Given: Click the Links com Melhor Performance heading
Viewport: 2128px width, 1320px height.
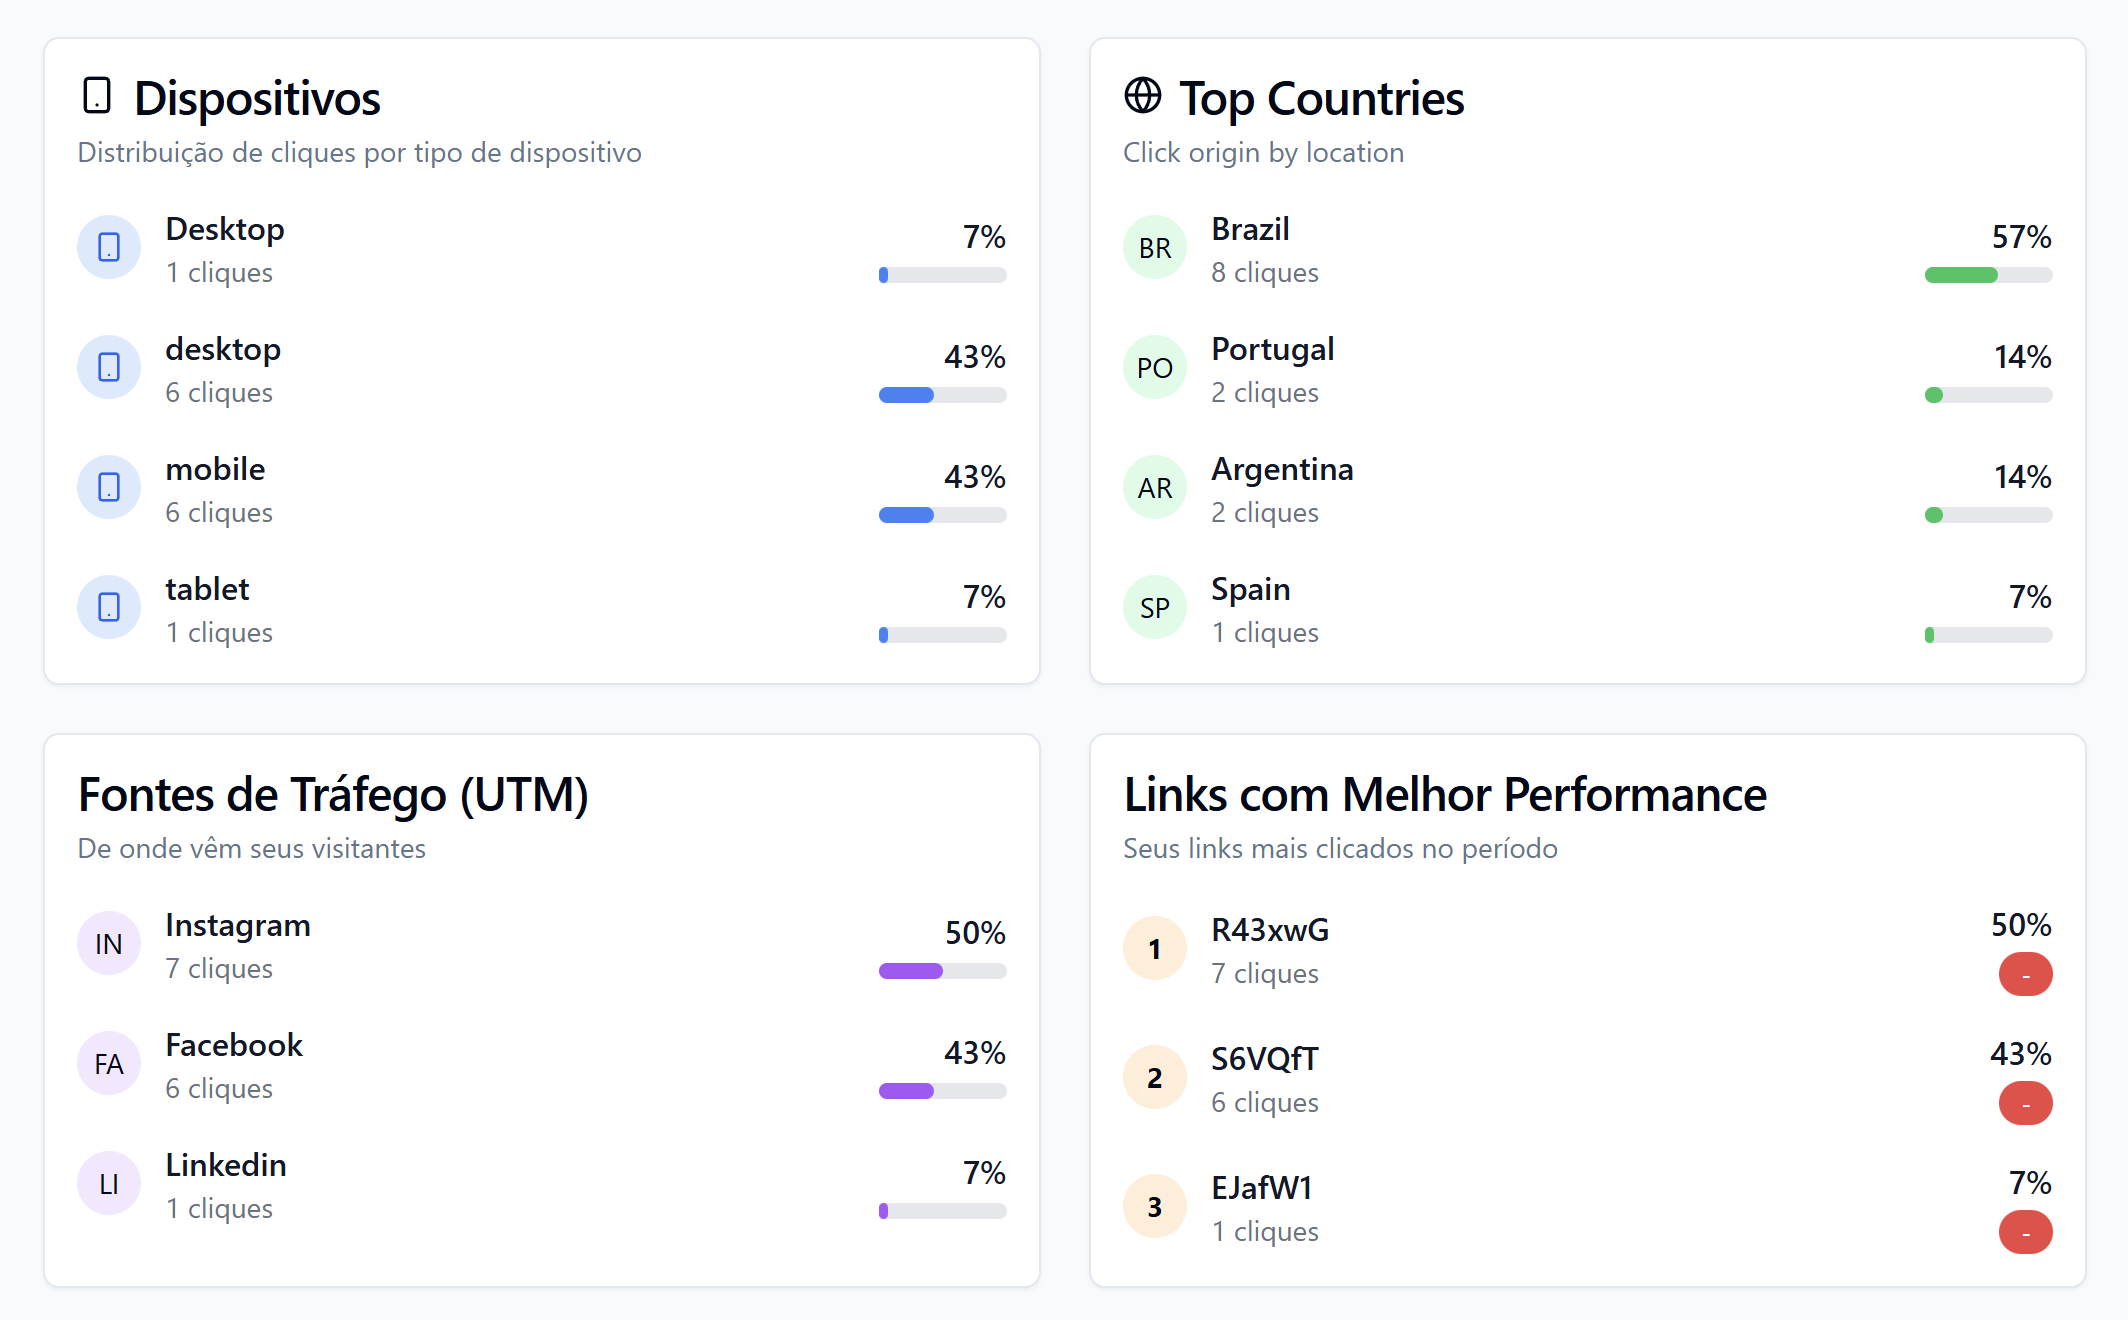Looking at the screenshot, I should (1445, 795).
